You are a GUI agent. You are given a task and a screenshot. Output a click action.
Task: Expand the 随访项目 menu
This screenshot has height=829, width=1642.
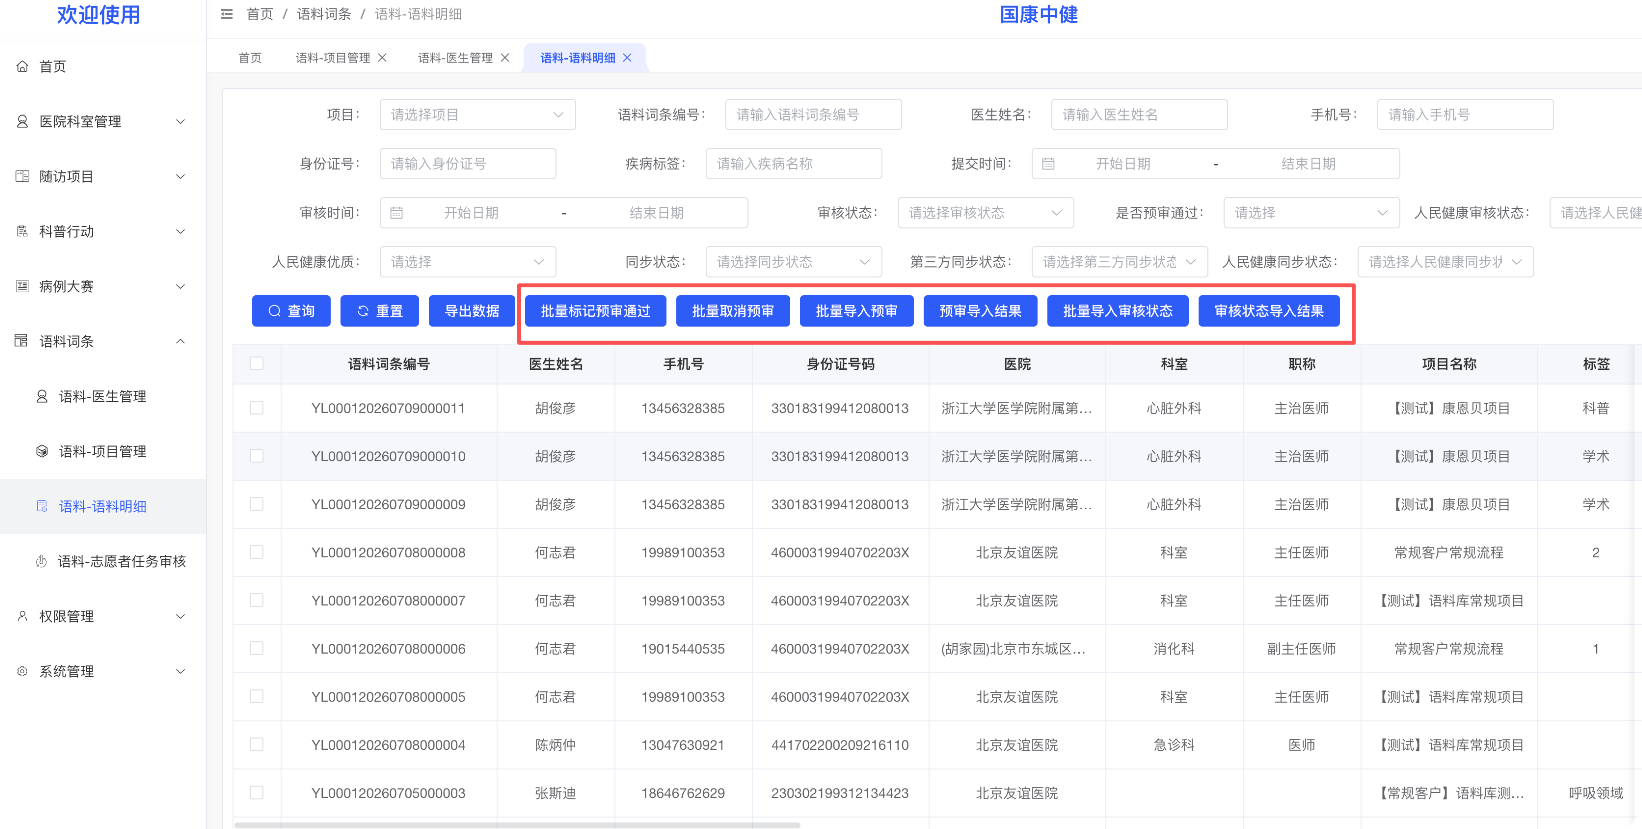tap(103, 176)
